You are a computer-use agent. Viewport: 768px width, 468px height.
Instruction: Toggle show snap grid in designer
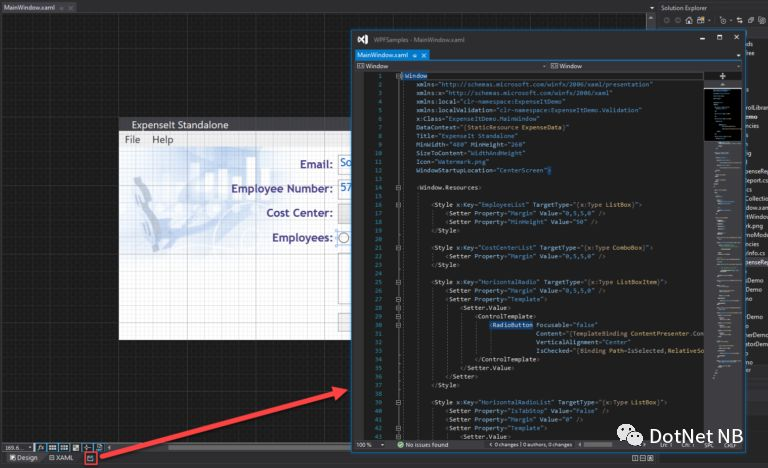pyautogui.click(x=52, y=447)
